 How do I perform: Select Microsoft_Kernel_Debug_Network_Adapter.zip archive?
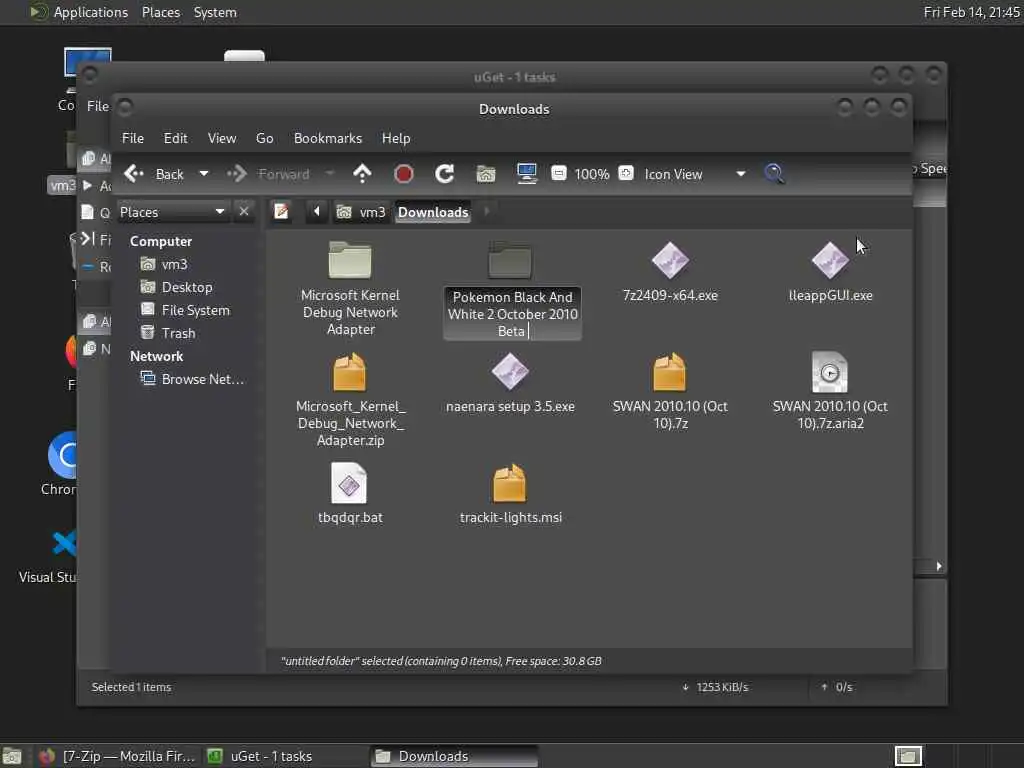pyautogui.click(x=350, y=372)
